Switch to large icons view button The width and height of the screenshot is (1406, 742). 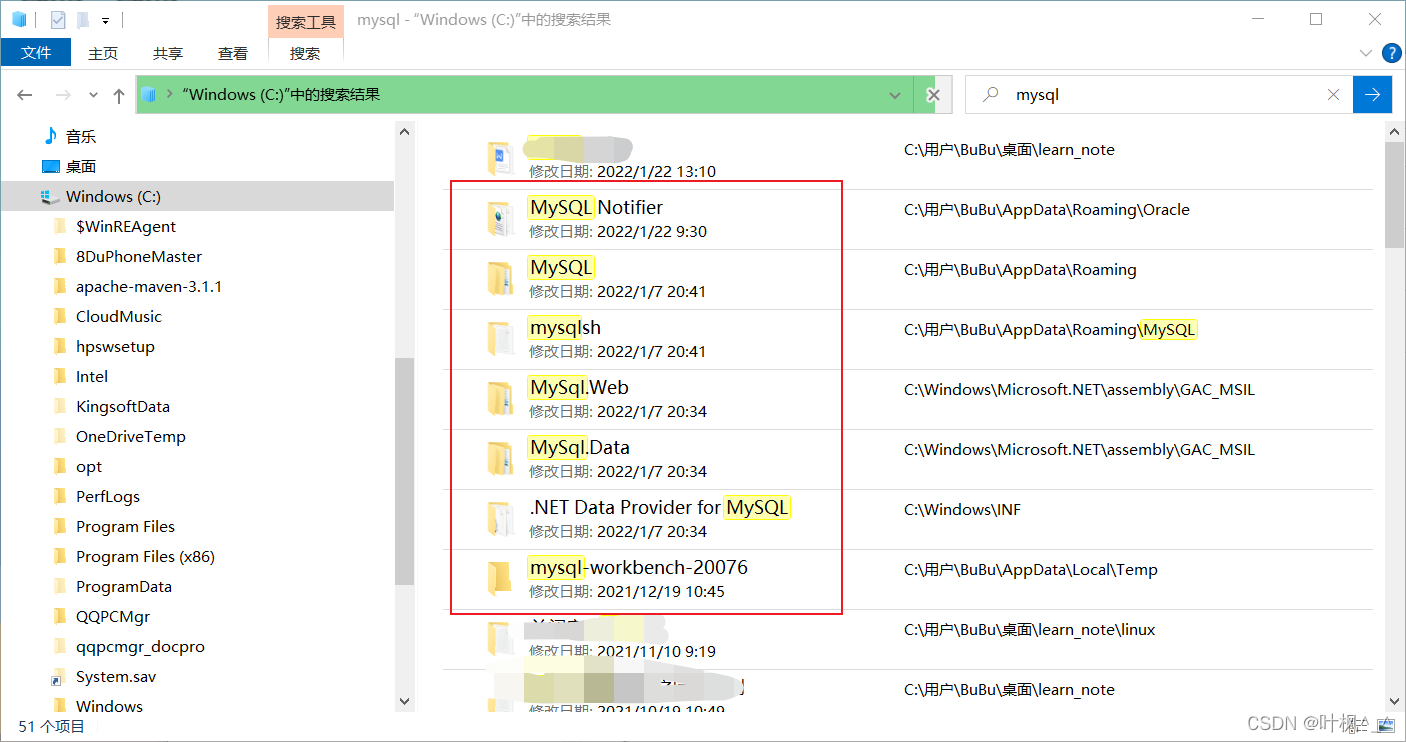tap(1386, 726)
